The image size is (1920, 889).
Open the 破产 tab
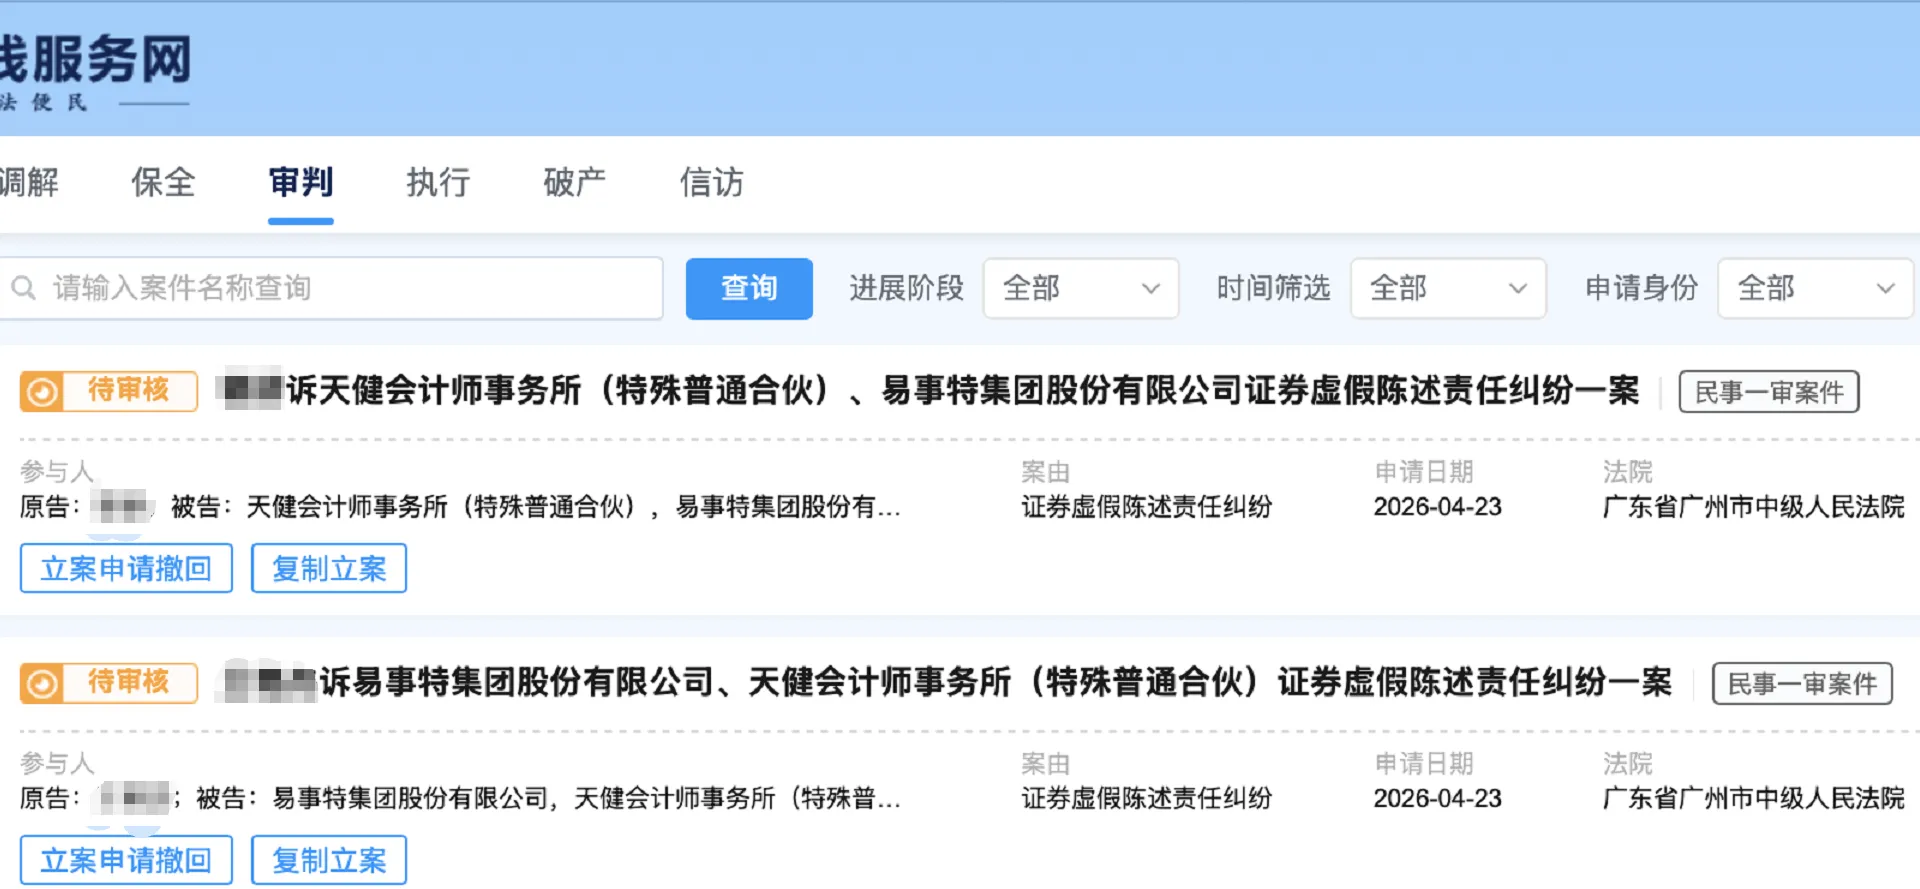coord(575,182)
